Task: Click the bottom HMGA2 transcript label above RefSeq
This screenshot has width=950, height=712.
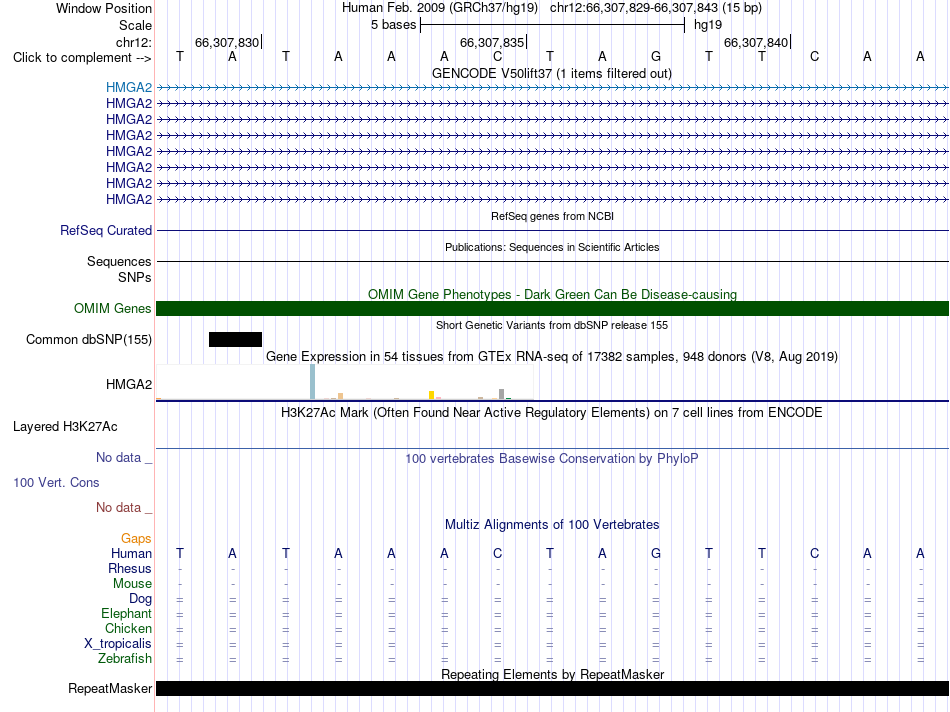Action: [128, 199]
